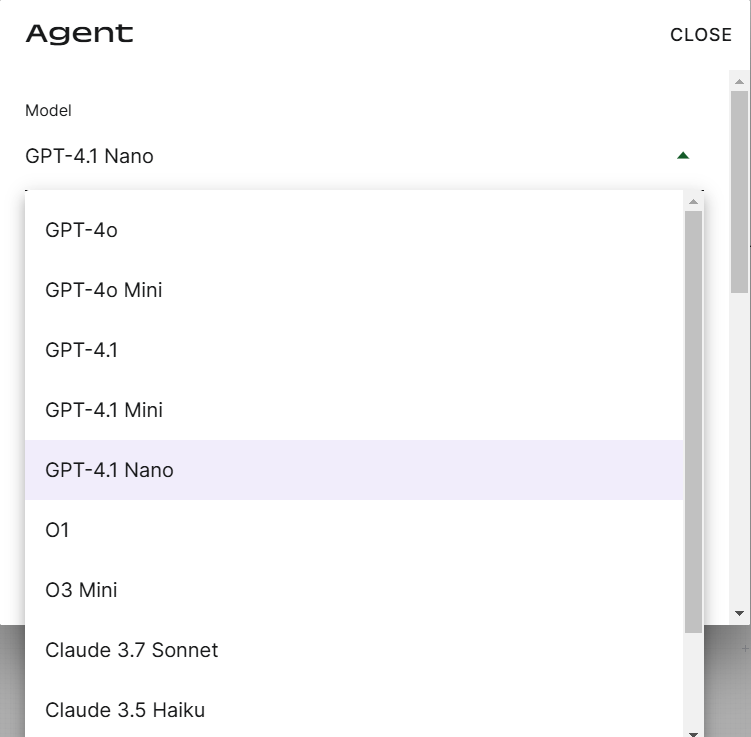This screenshot has width=751, height=737.
Task: Click the dropdown list scroll-up arrow
Action: (693, 202)
